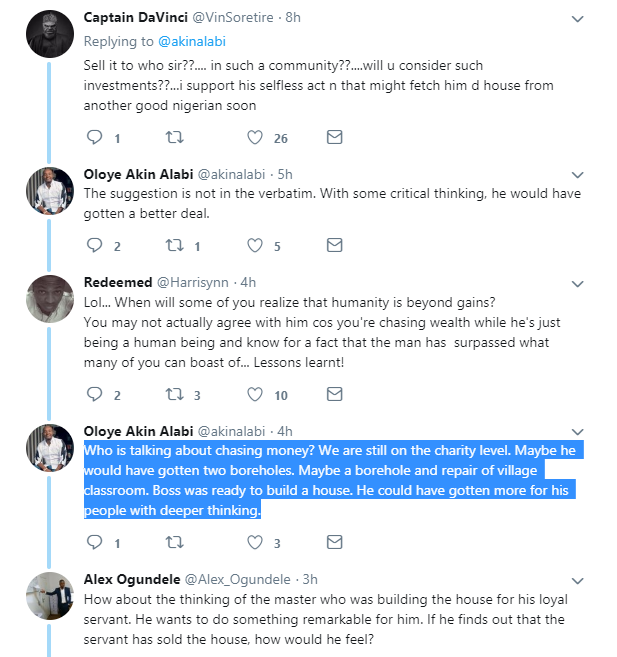Viewport: 617px width, 657px height.
Task: Click Redeemed's profile avatar
Action: point(50,298)
